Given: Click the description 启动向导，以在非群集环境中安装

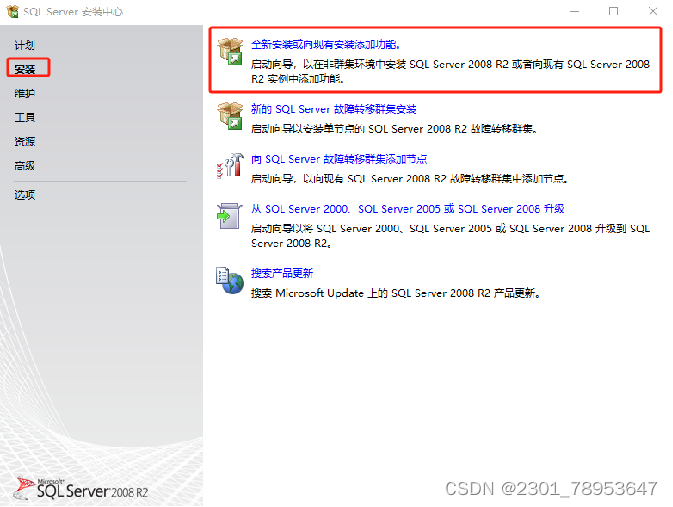Looking at the screenshot, I should click(x=450, y=71).
